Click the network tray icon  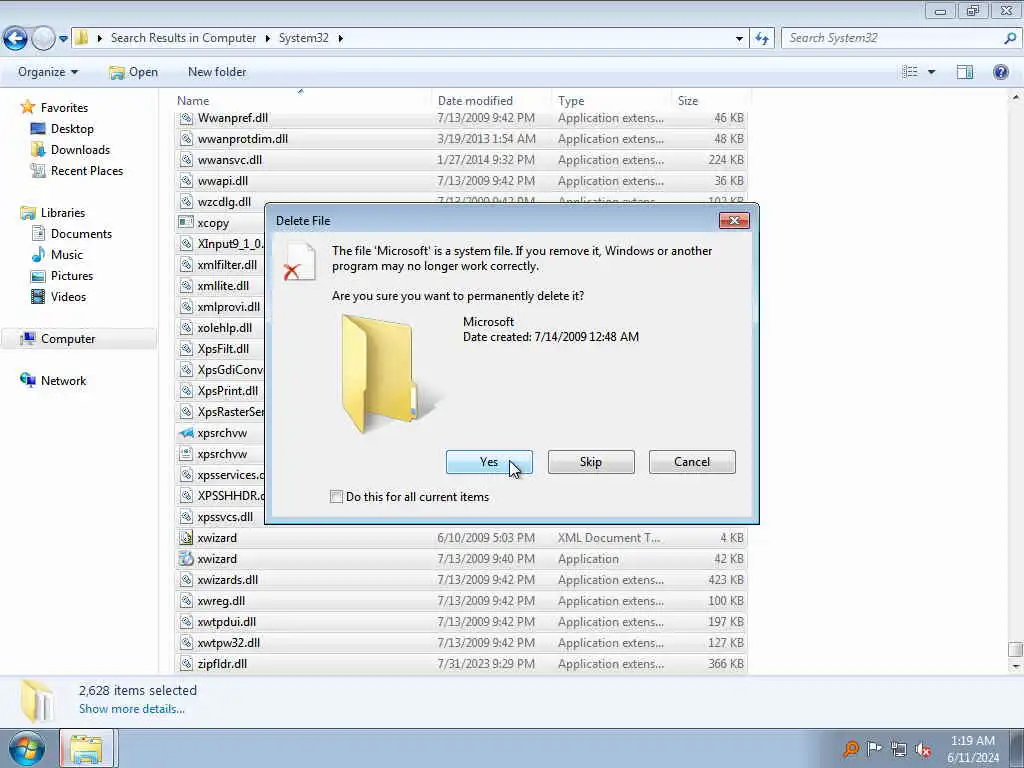pos(899,749)
